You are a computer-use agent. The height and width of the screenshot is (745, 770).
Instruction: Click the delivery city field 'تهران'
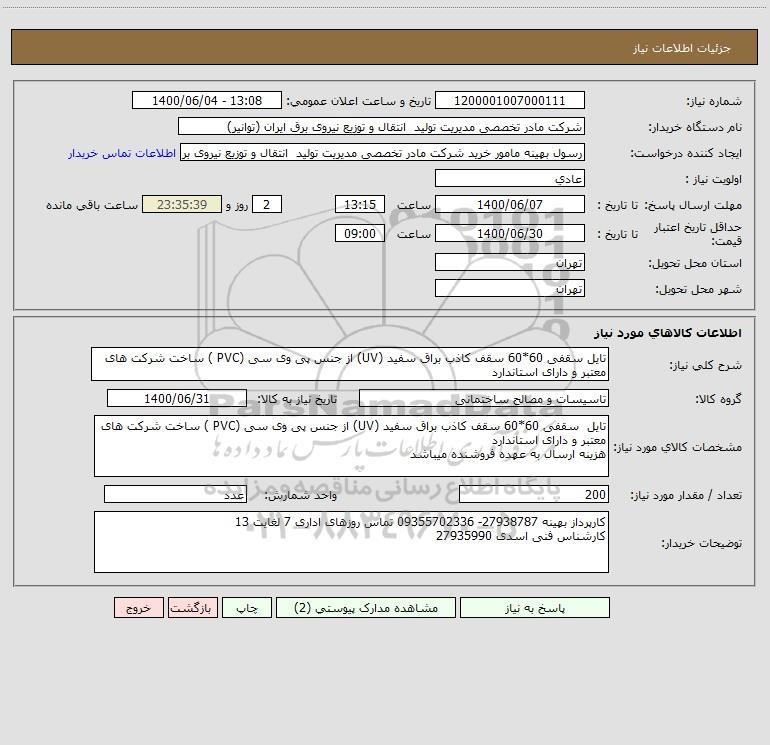(510, 289)
